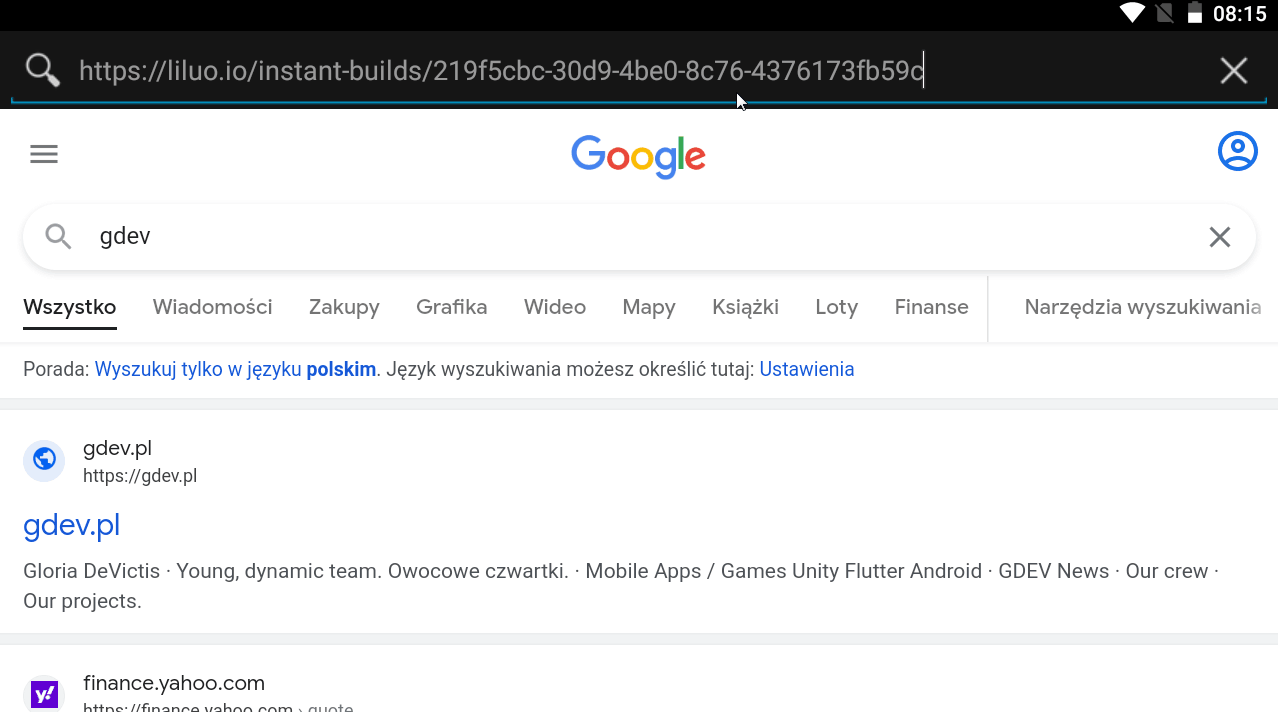
Task: Open the Zakupy tab
Action: pos(344,307)
